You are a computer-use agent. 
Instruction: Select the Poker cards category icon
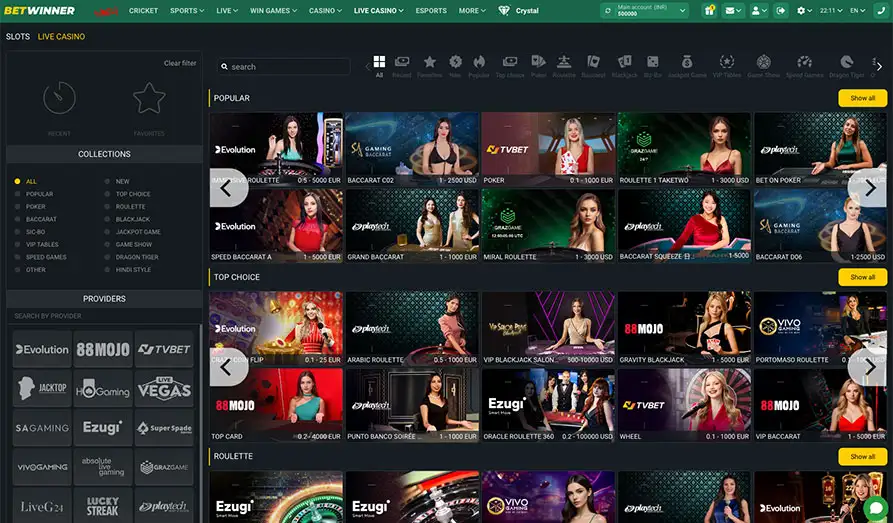pos(538,62)
